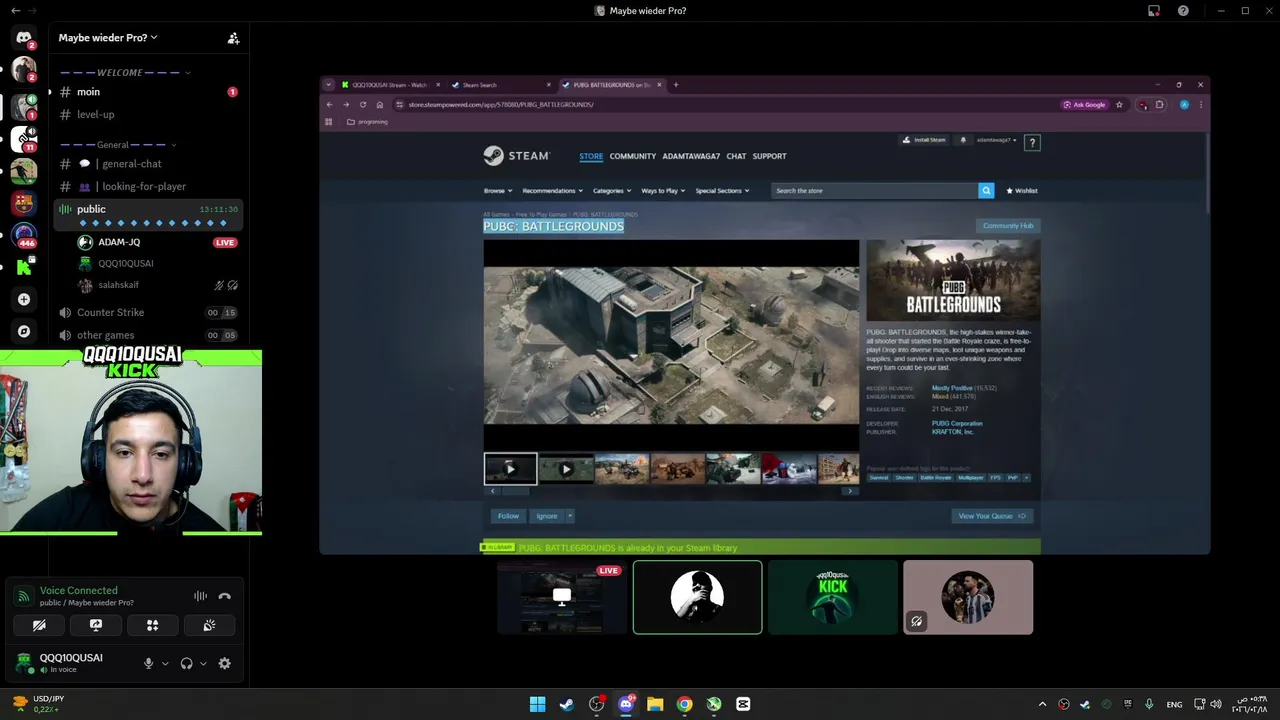Click the Ask Google button in browser
Screen dimensions: 1280x720
pos(1085,105)
